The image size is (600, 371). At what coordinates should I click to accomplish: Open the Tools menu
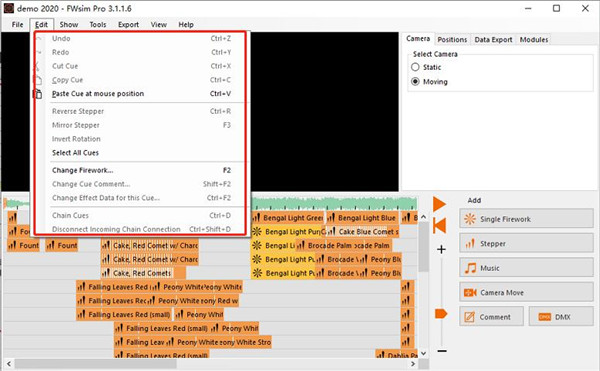(98, 24)
